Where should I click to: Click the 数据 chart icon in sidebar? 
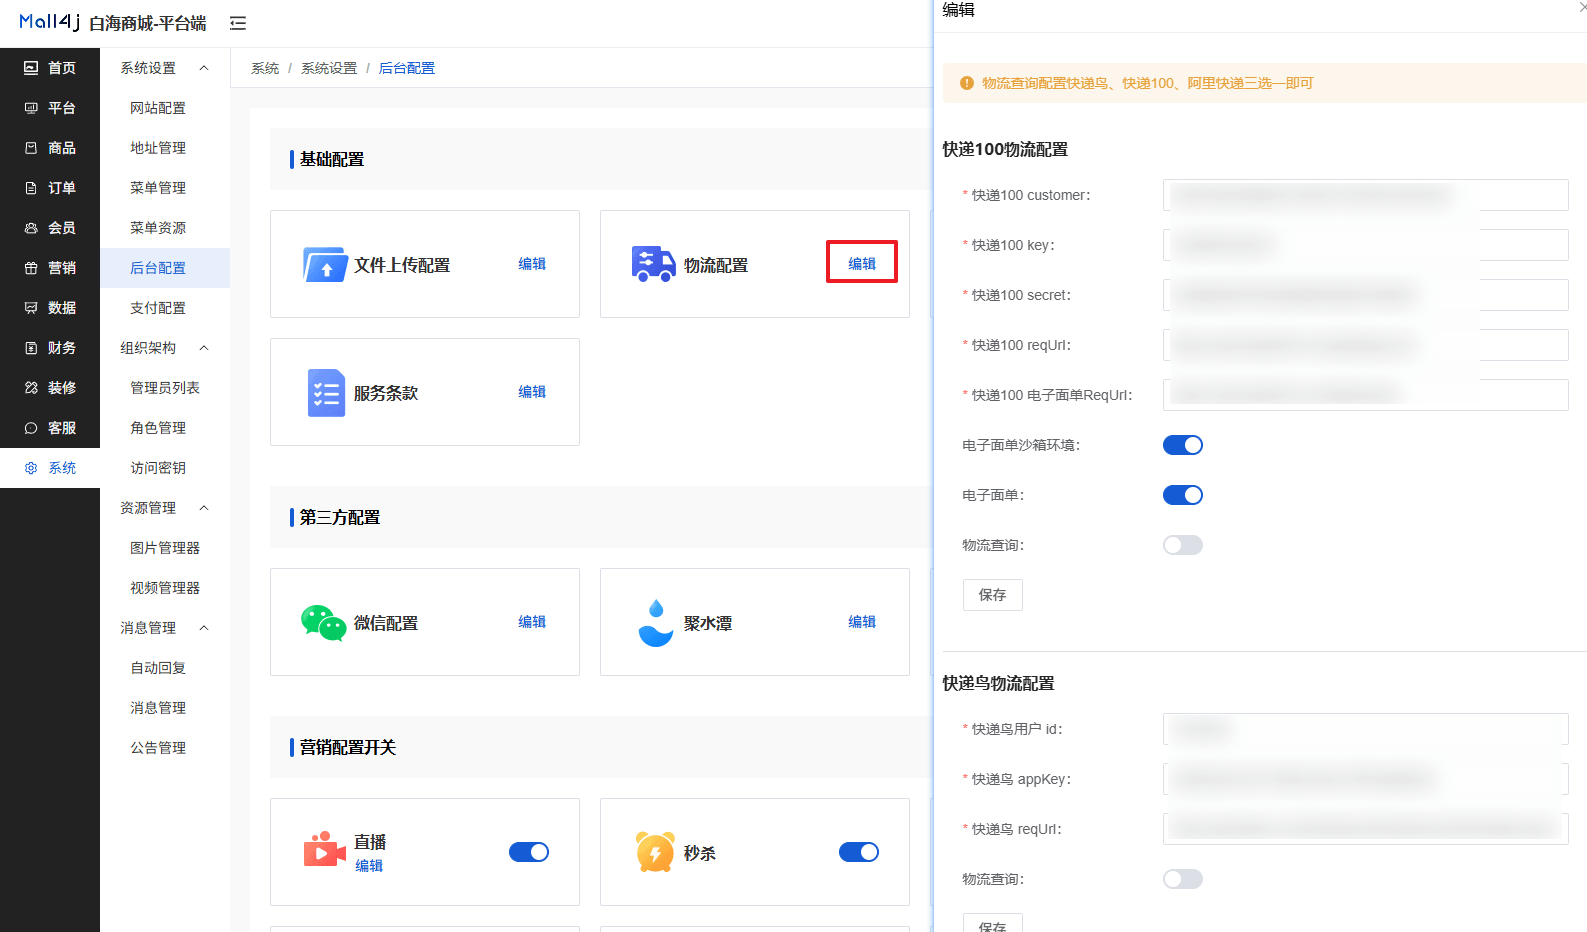point(31,308)
